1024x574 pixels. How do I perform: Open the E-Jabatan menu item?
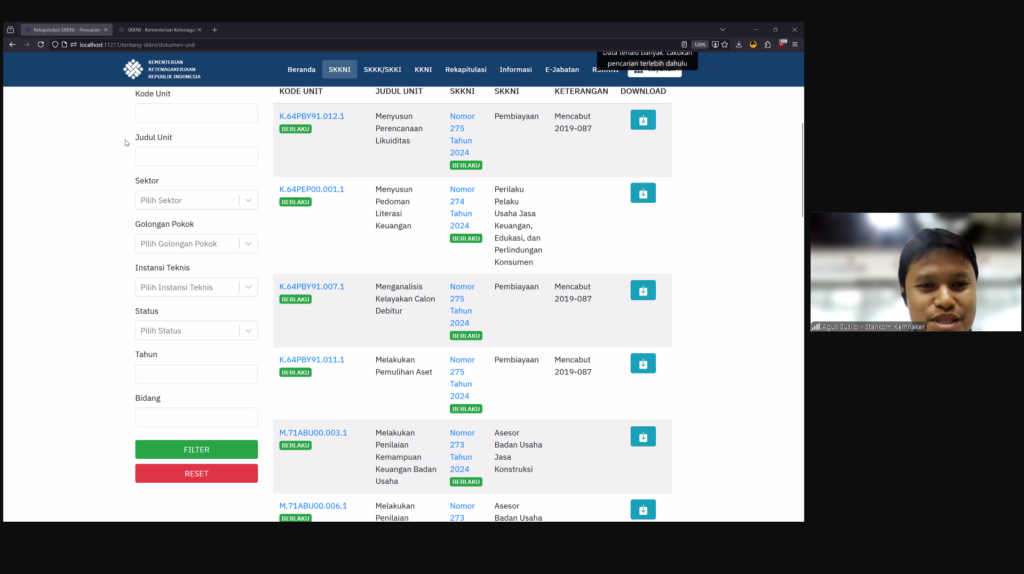click(561, 69)
